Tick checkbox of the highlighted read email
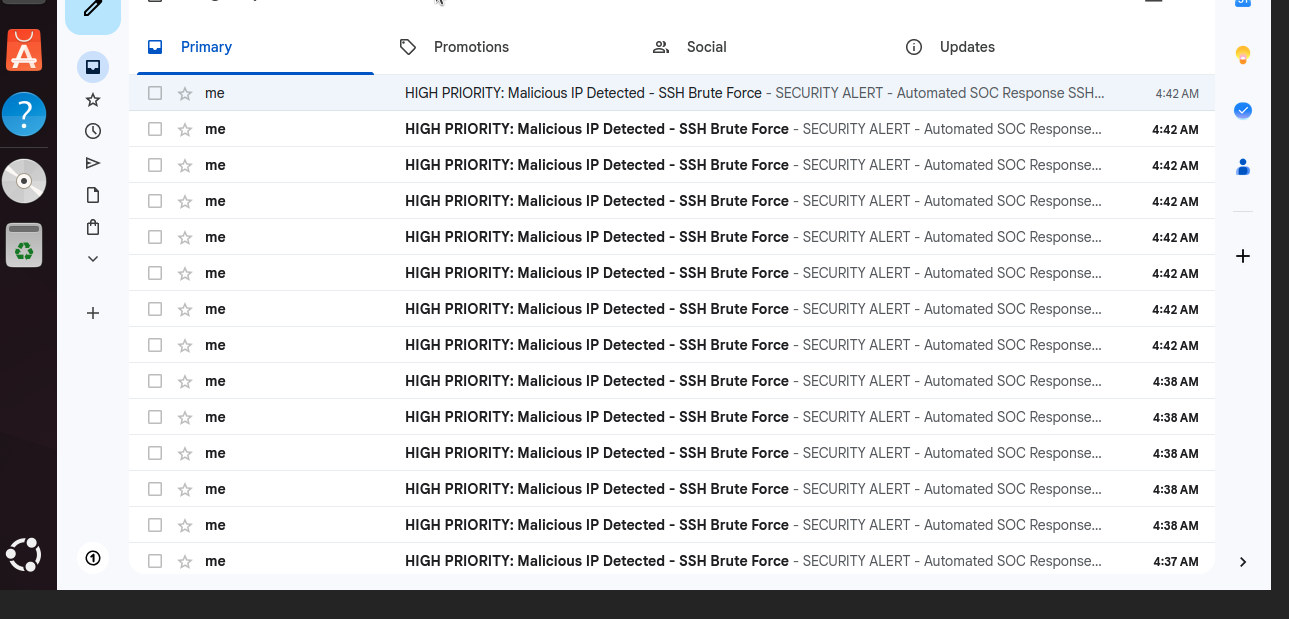The width and height of the screenshot is (1289, 619). pyautogui.click(x=155, y=93)
